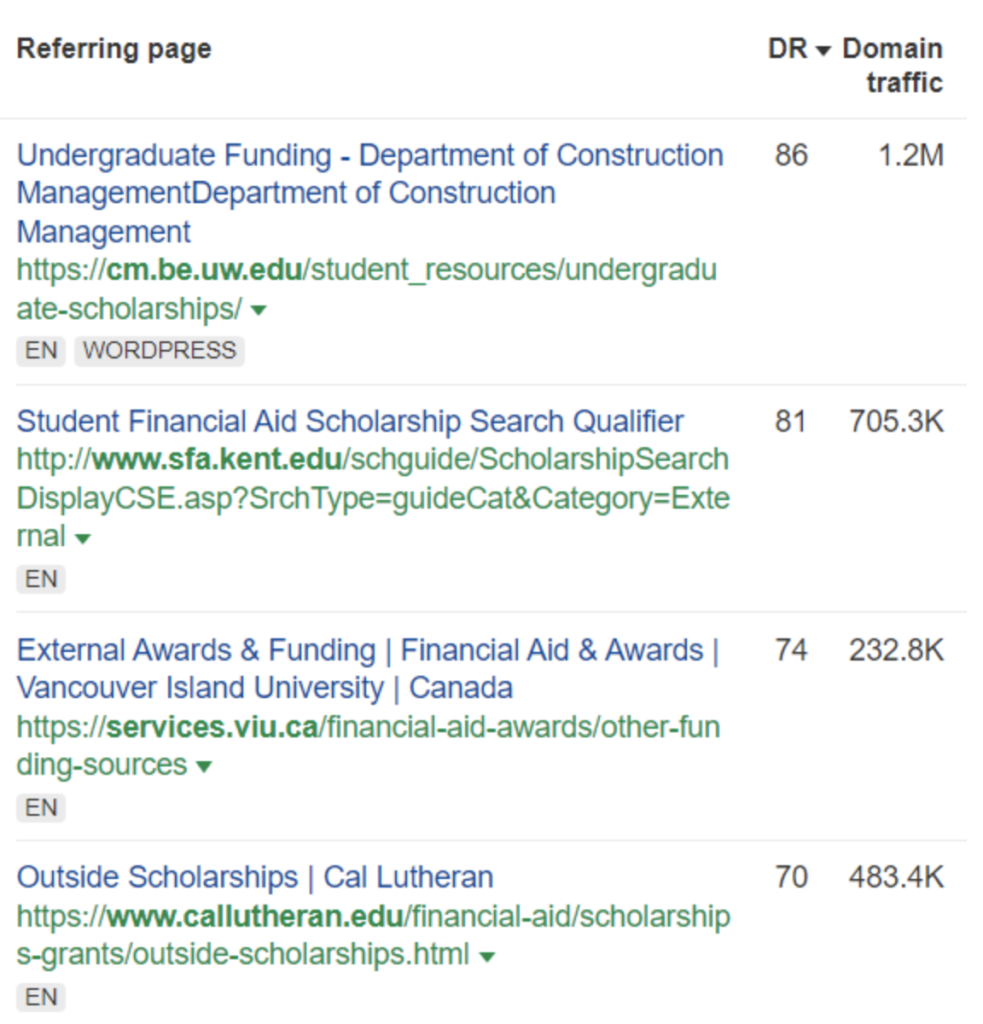Select DR value 70
Screen dimensions: 983x1024
(791, 877)
